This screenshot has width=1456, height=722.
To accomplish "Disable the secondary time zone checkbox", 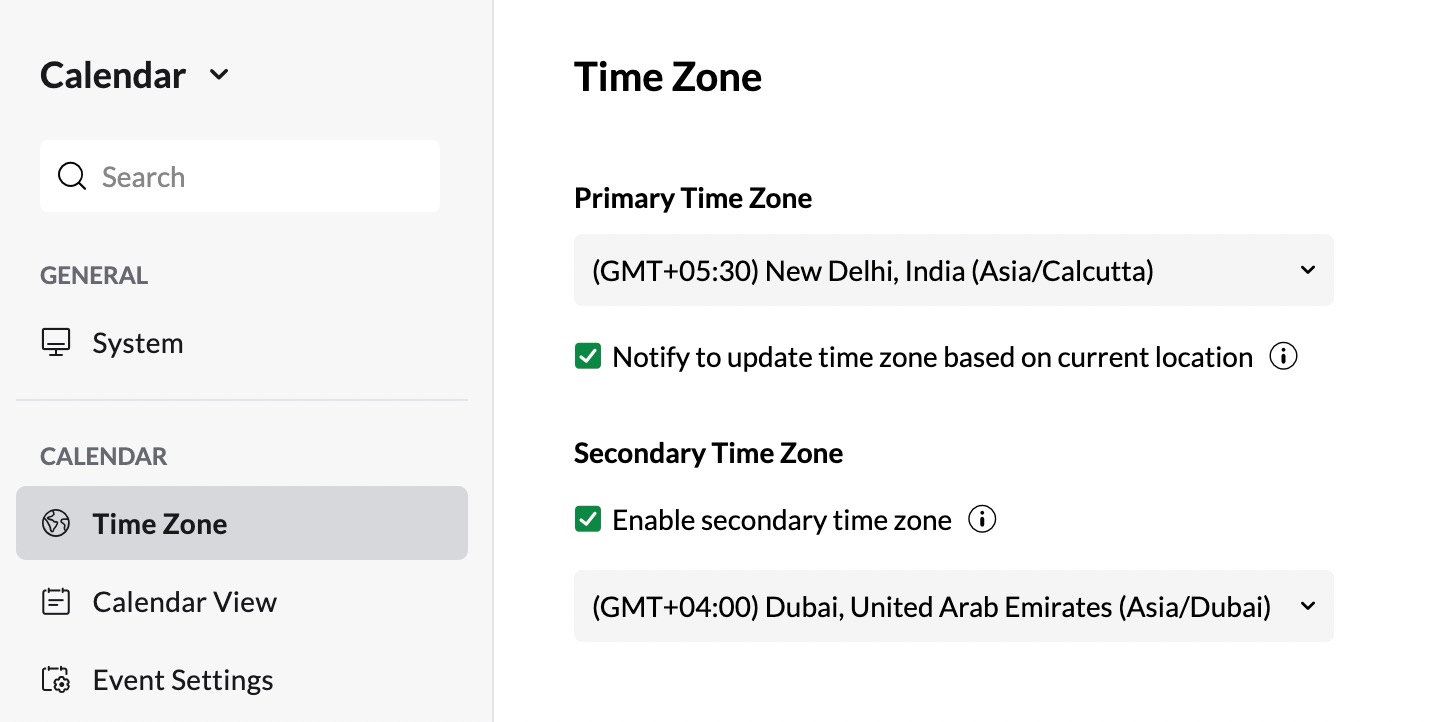I will pos(588,520).
